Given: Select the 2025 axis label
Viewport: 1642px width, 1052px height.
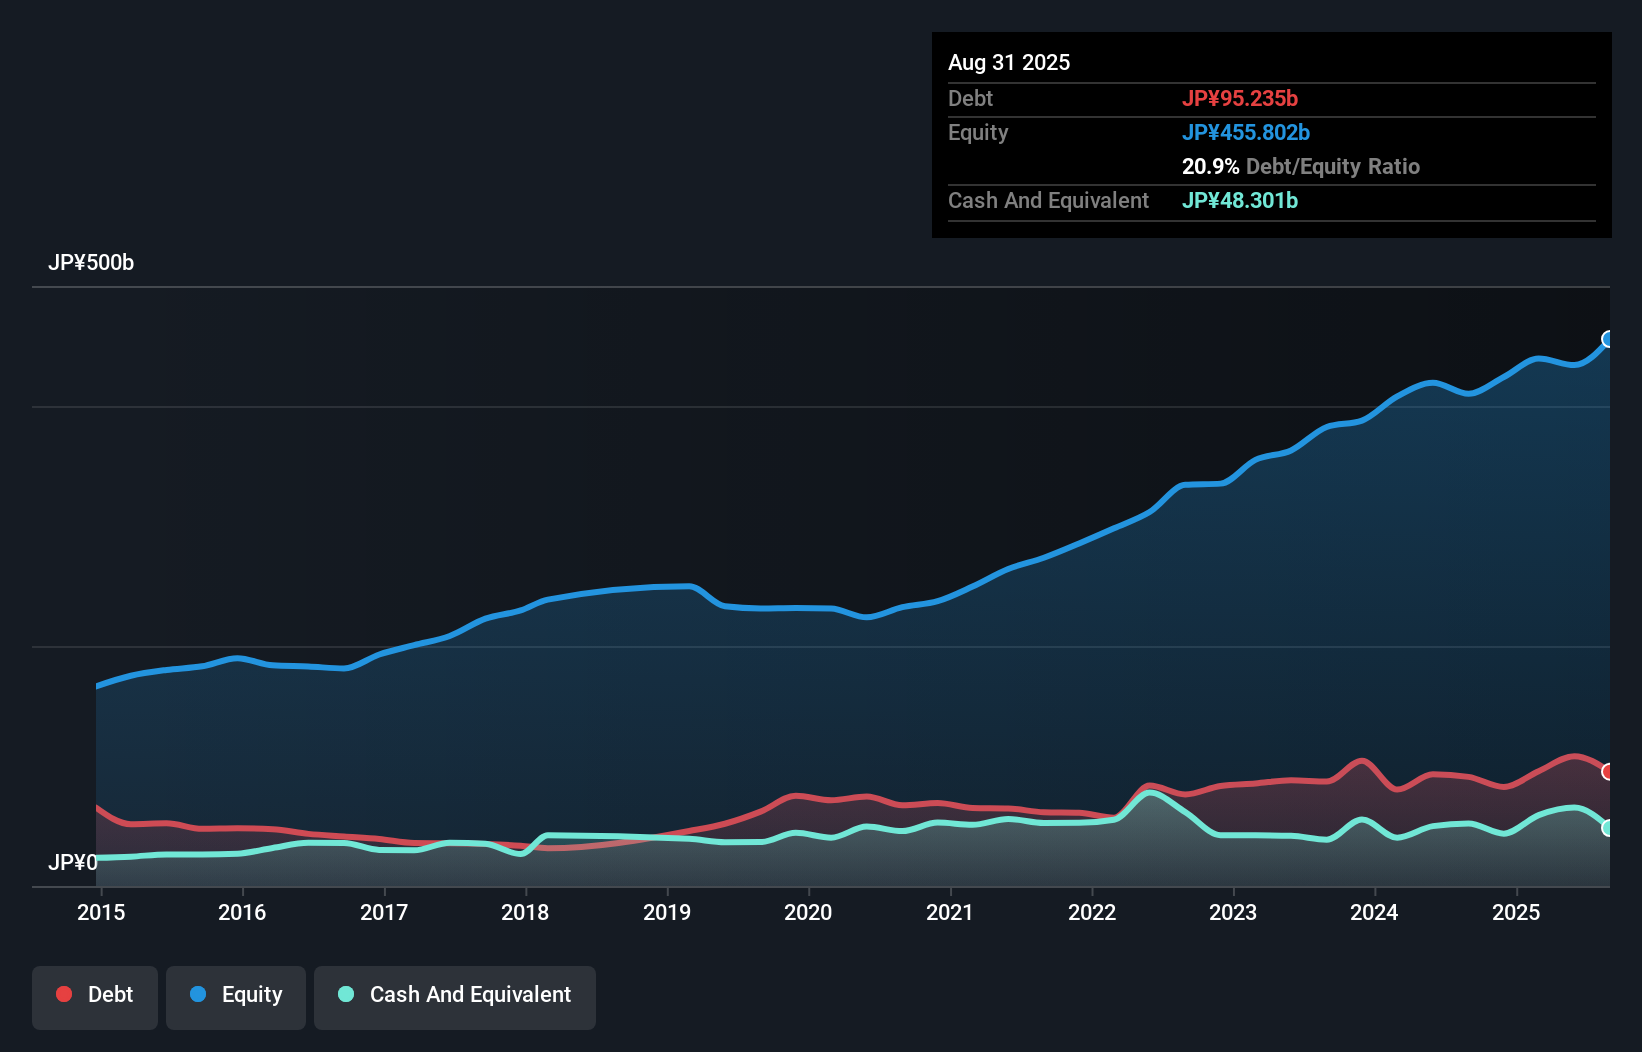Looking at the screenshot, I should [1516, 912].
